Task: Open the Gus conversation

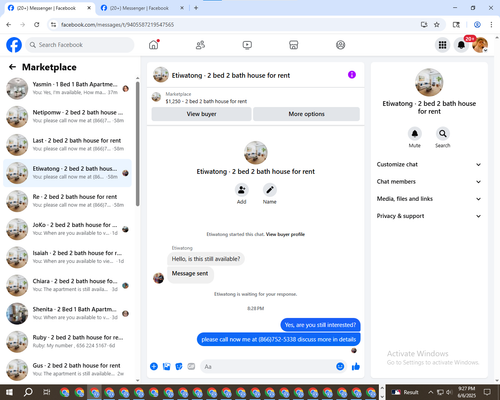Action: tap(67, 370)
